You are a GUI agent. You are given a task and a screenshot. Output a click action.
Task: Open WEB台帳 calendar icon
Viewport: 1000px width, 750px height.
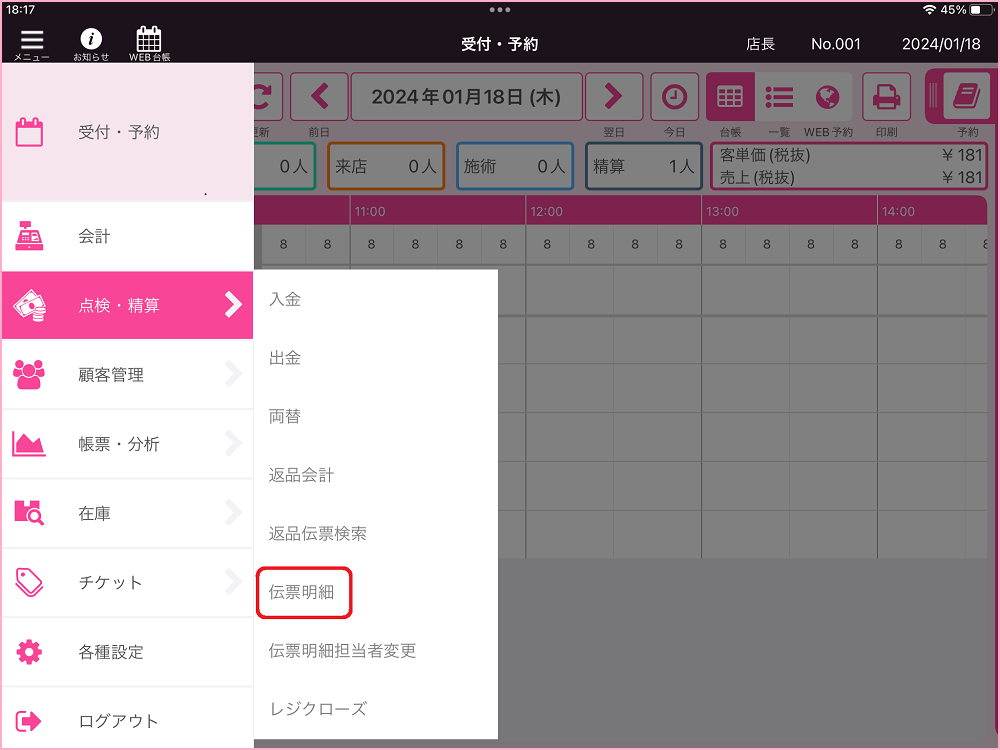pos(149,42)
